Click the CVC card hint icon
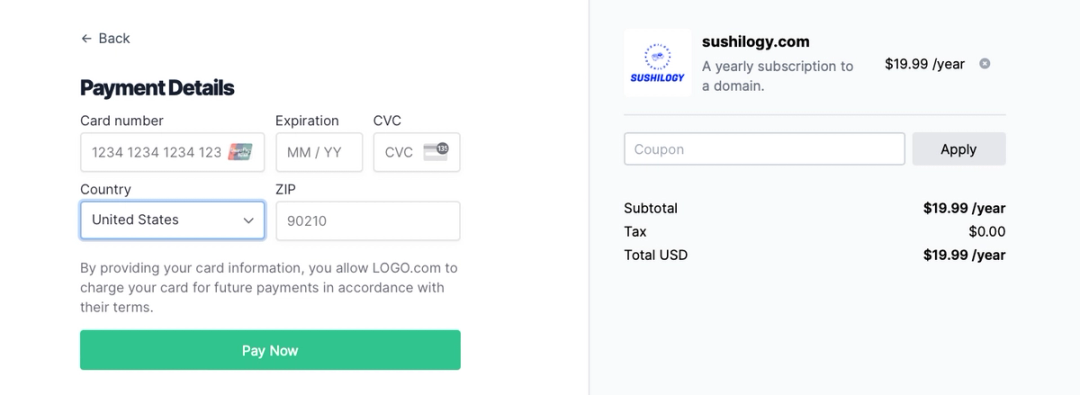The width and height of the screenshot is (1080, 395). [x=435, y=151]
